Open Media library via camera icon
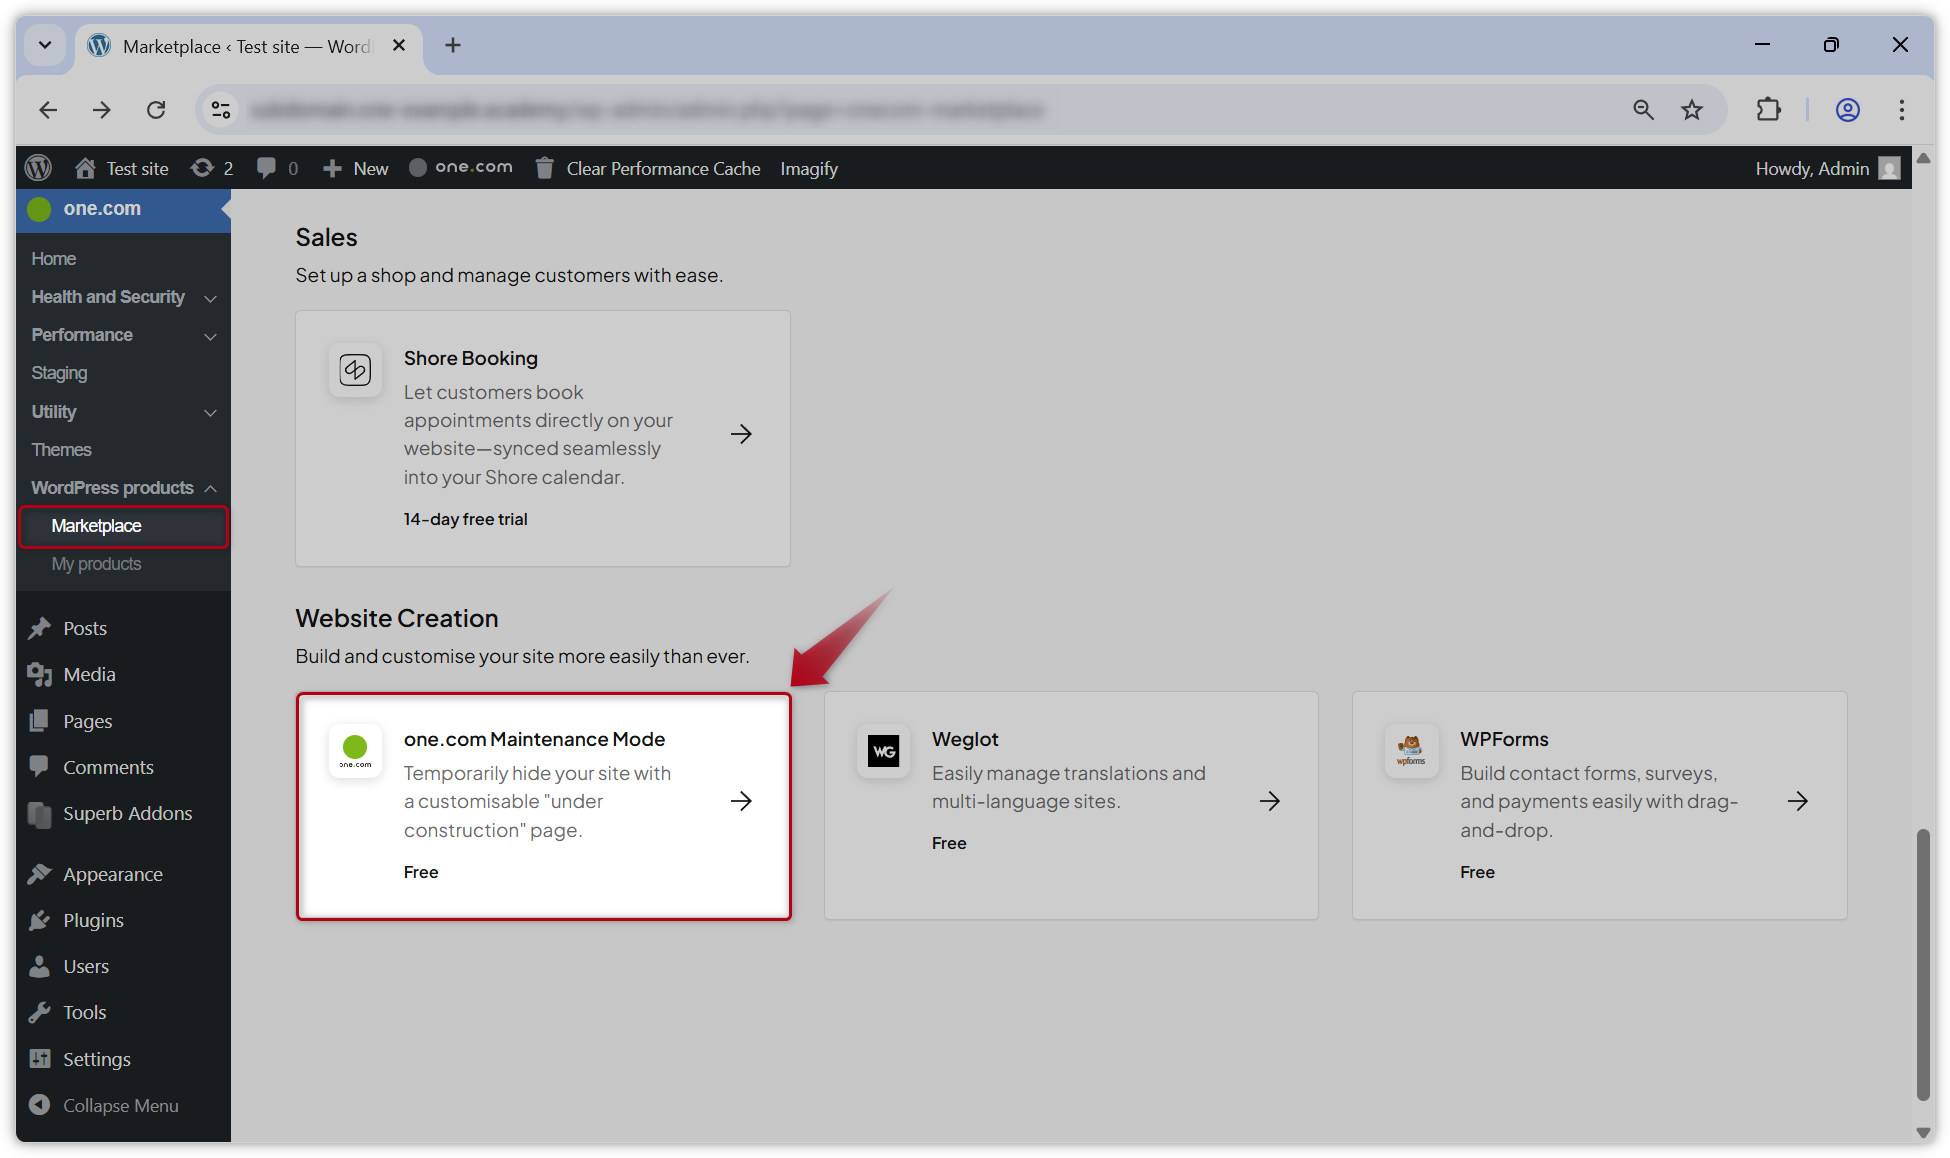 (x=40, y=674)
